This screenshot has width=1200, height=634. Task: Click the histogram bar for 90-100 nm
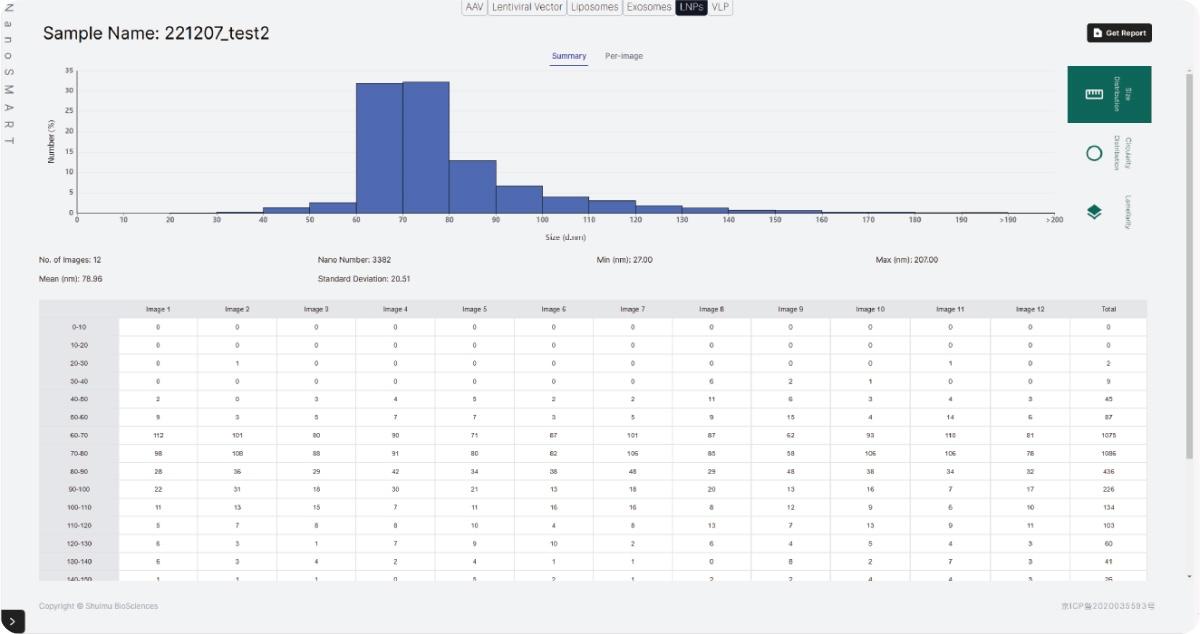coord(519,199)
